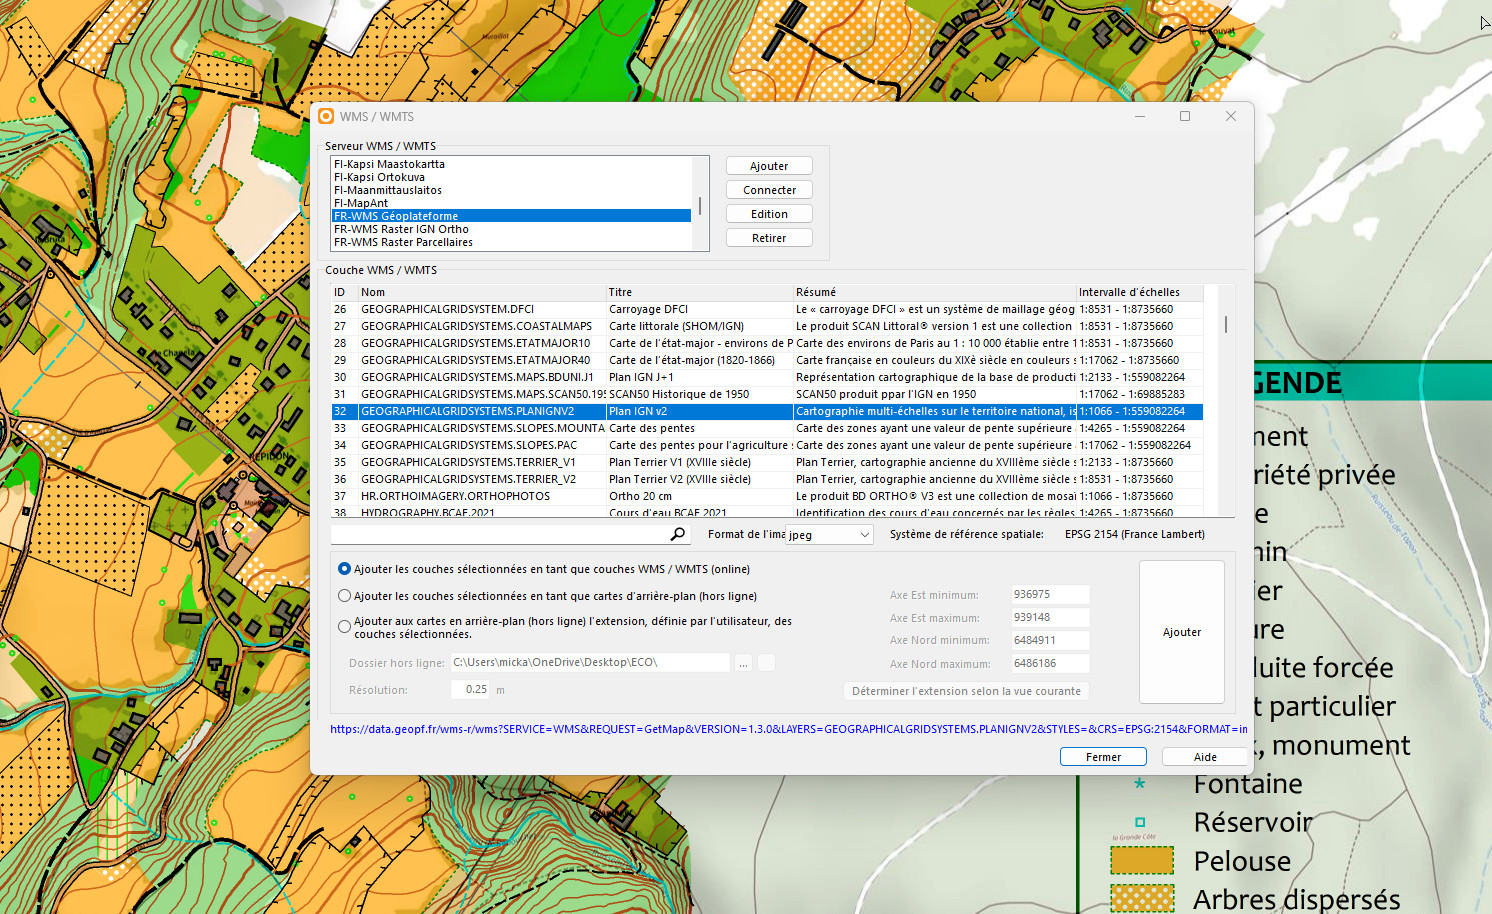
Task: Click the Résumé column header
Action: click(935, 292)
